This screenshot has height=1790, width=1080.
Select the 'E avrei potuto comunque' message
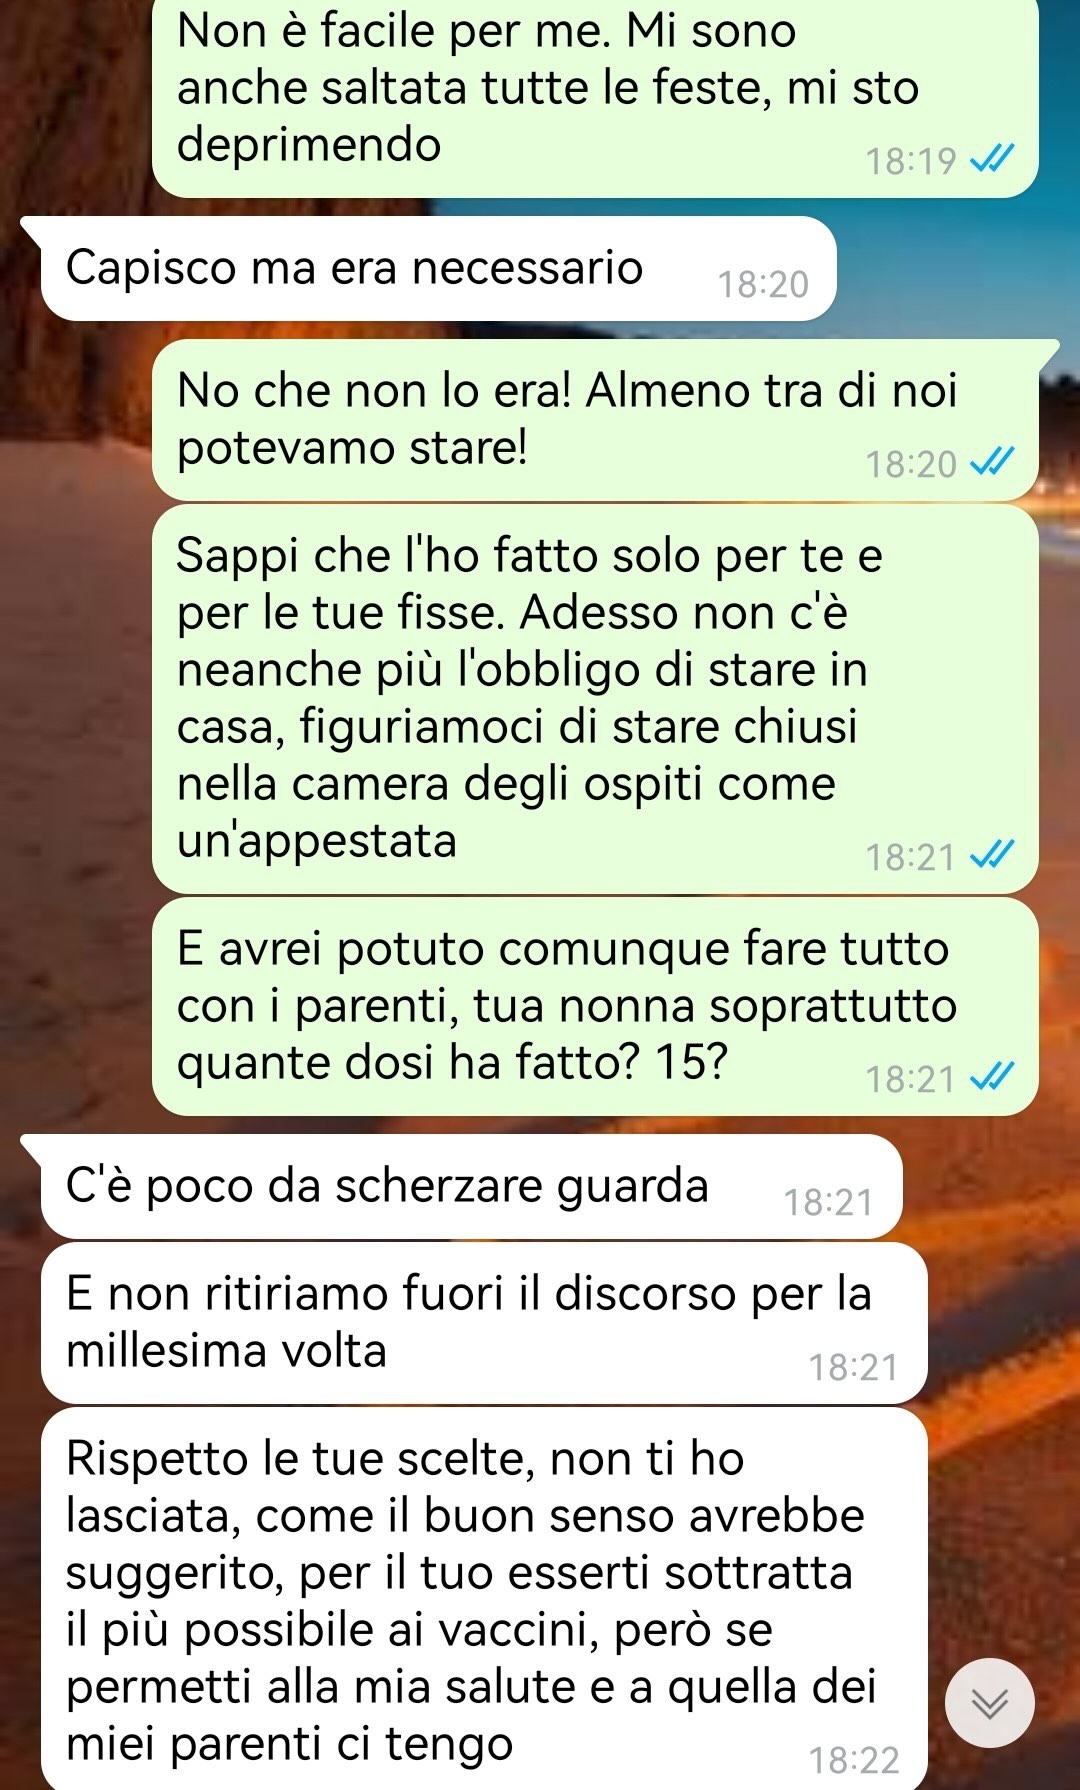595,1006
